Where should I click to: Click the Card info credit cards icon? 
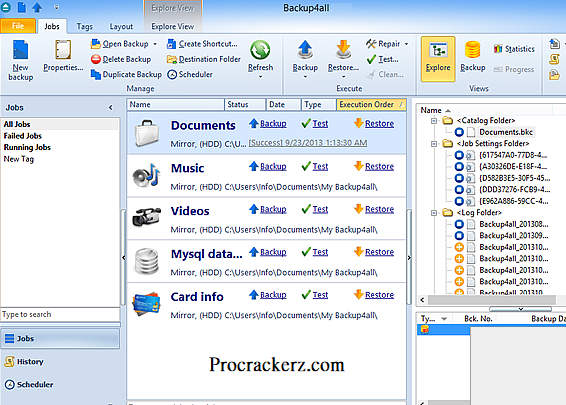pyautogui.click(x=146, y=304)
